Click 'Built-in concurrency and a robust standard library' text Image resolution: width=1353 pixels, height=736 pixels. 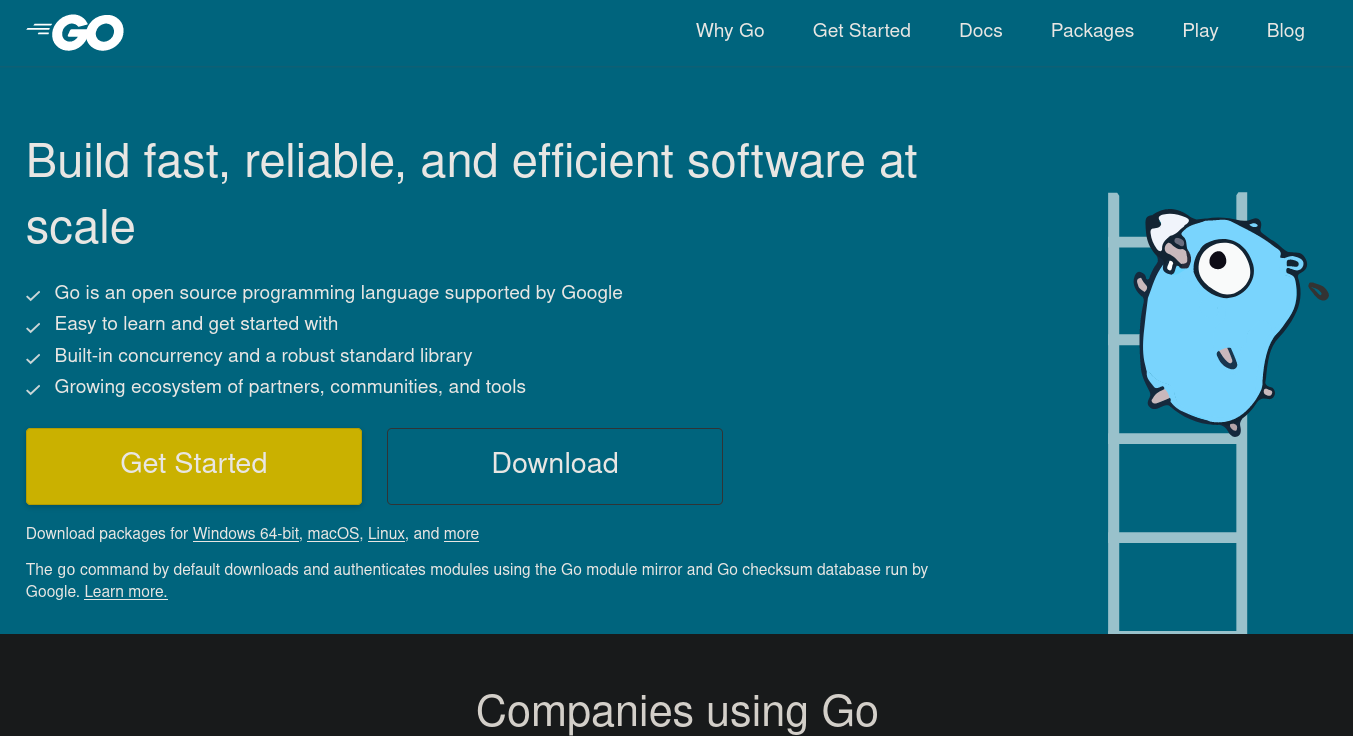click(x=263, y=356)
